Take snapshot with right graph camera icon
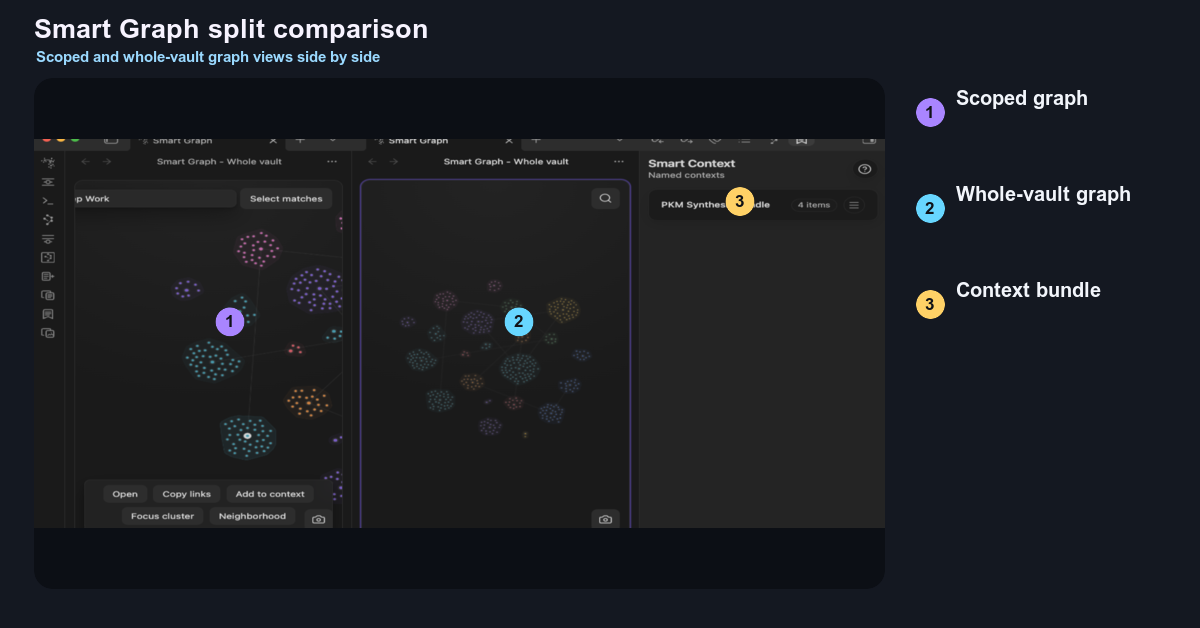Viewport: 1200px width, 628px height. tap(604, 519)
